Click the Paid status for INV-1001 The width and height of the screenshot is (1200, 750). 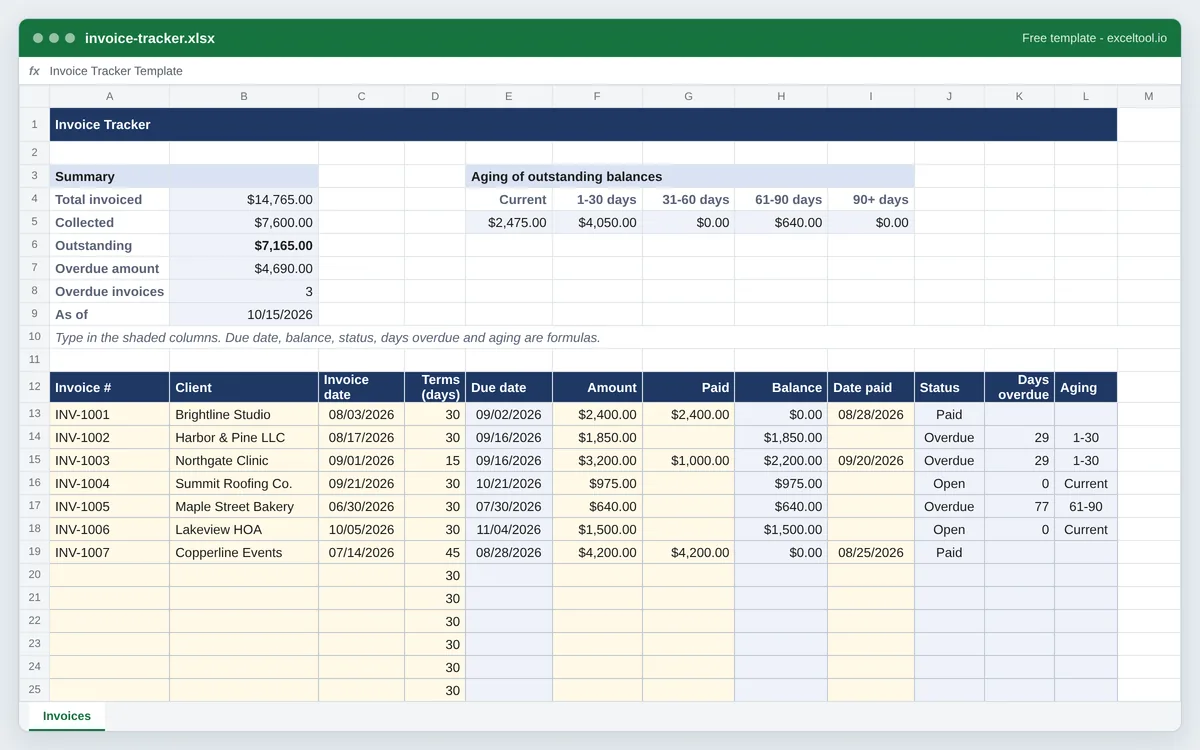click(x=949, y=414)
